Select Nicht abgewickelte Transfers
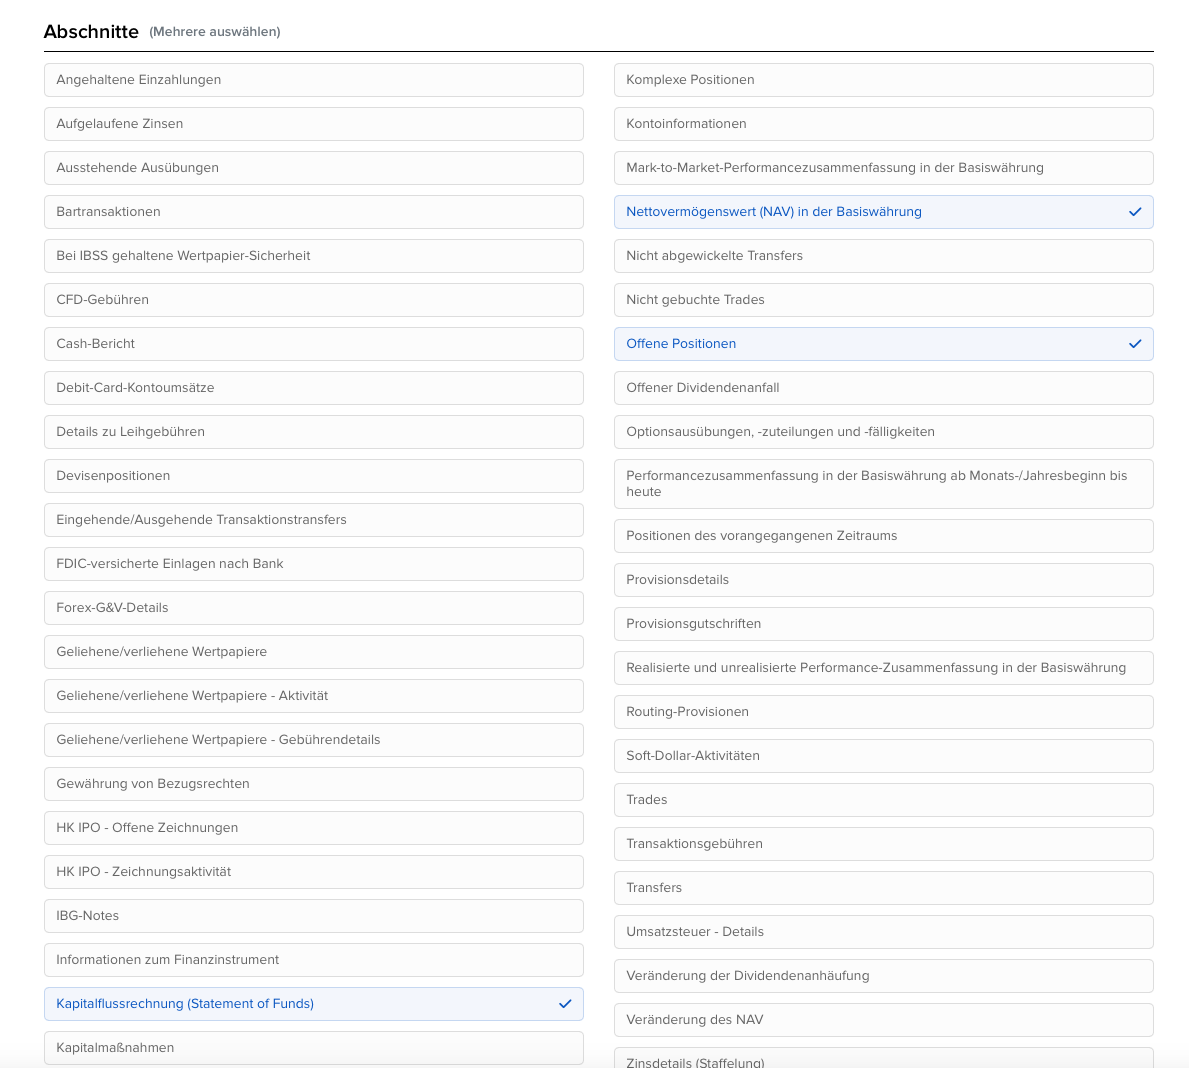The image size is (1189, 1068). pos(883,256)
